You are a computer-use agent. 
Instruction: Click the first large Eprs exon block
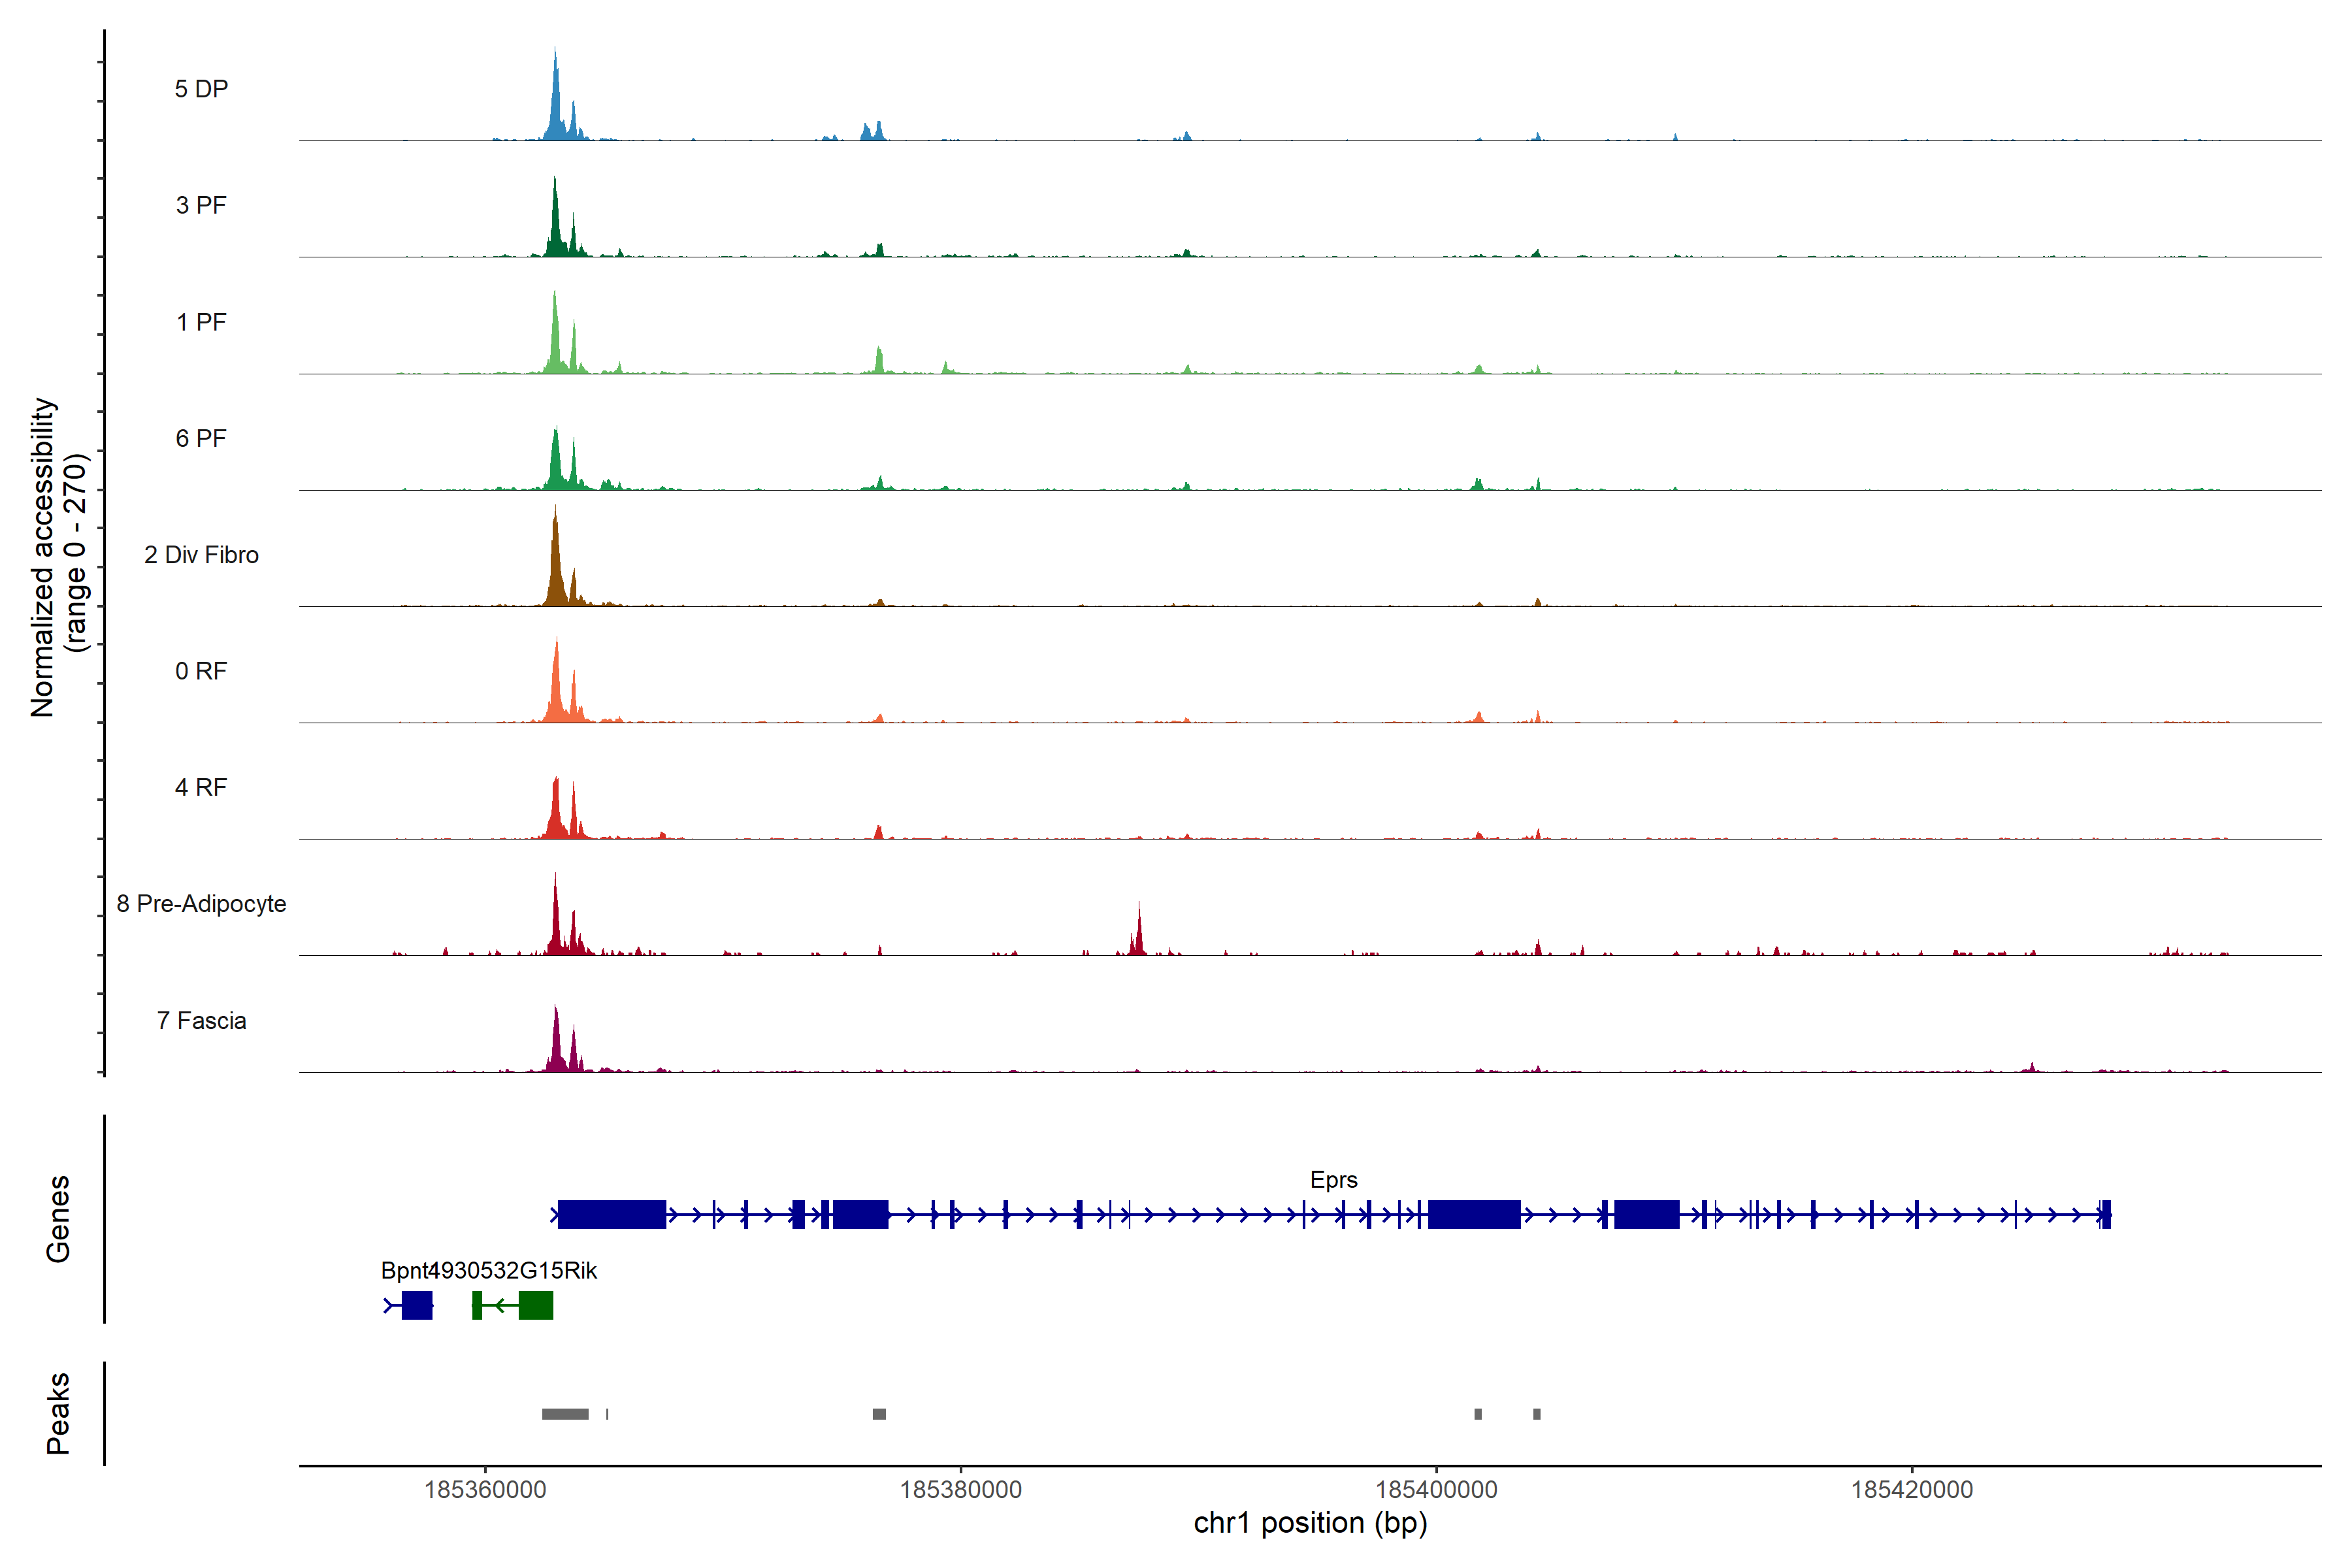[611, 1214]
